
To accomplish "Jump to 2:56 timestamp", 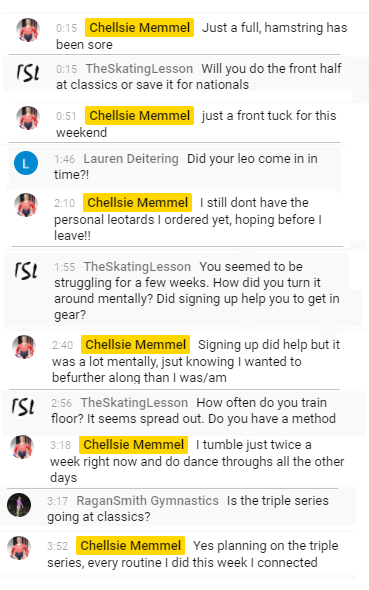I will point(61,403).
